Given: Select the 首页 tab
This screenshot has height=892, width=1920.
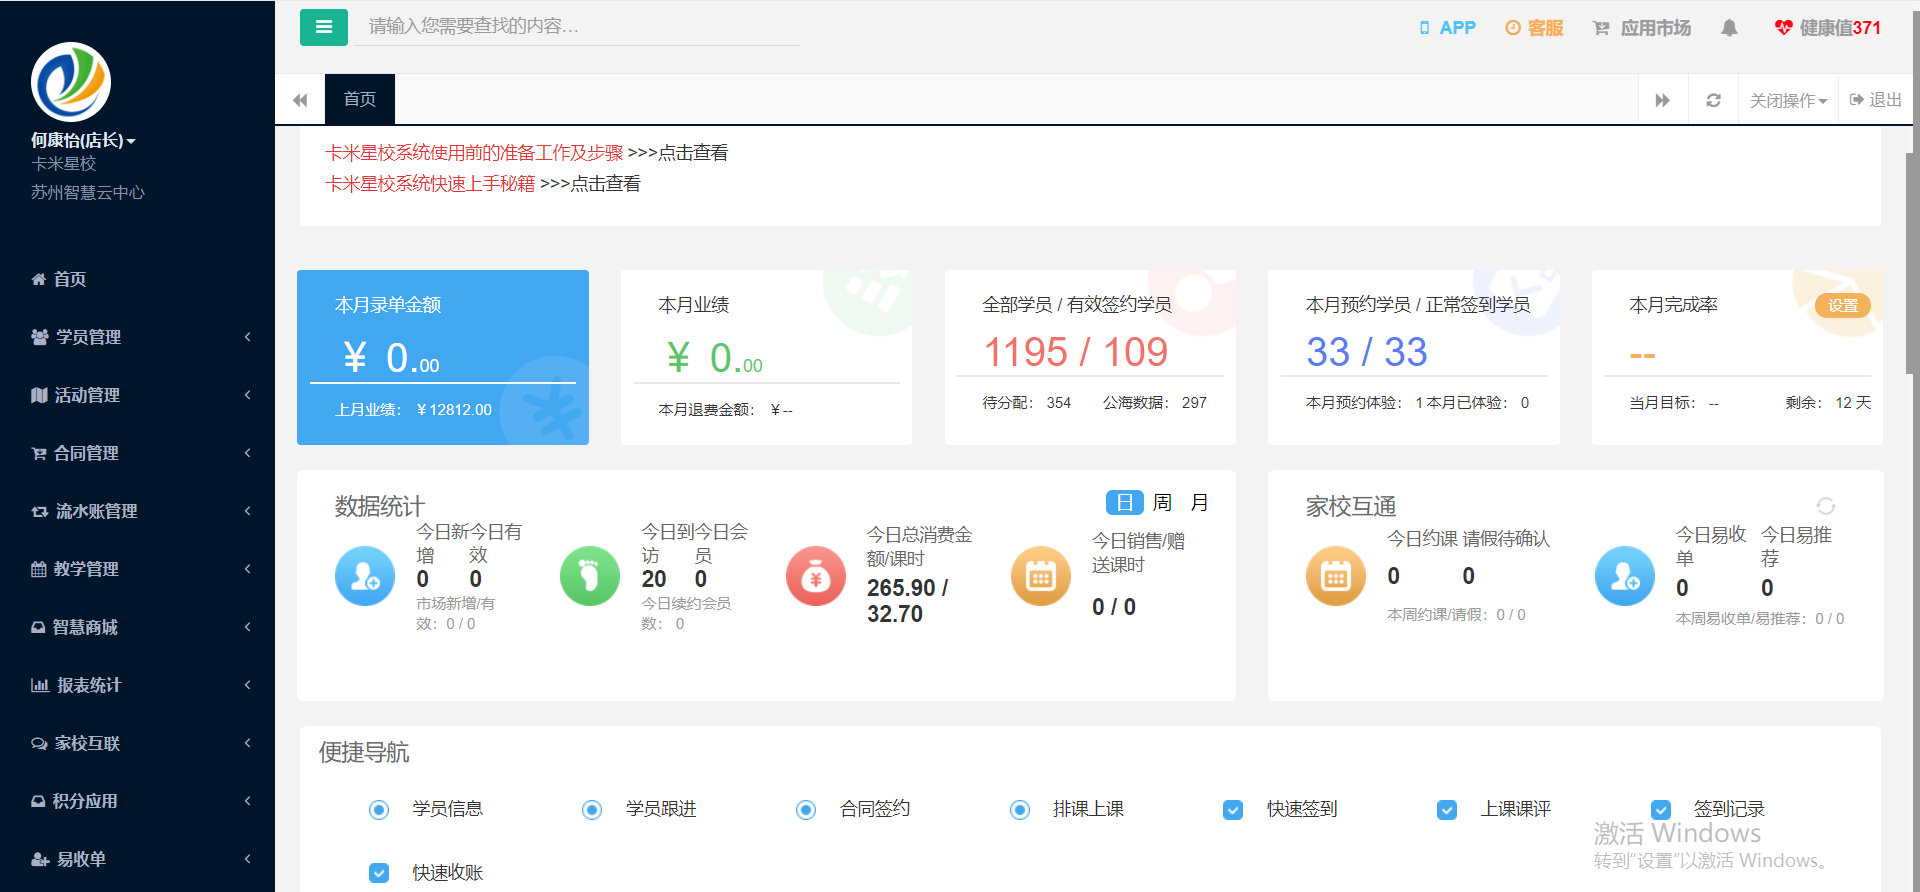Looking at the screenshot, I should [360, 99].
